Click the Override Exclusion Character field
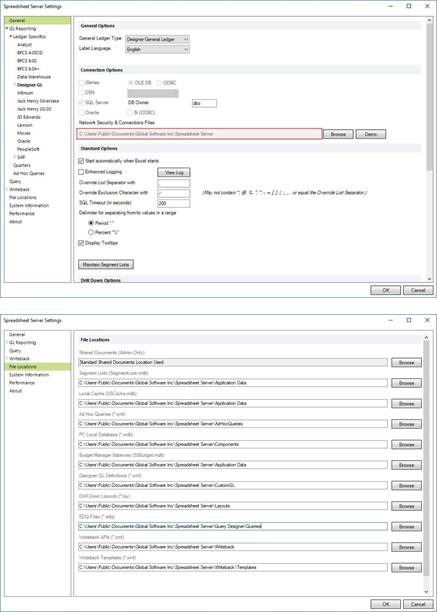437x612 pixels. tap(174, 193)
